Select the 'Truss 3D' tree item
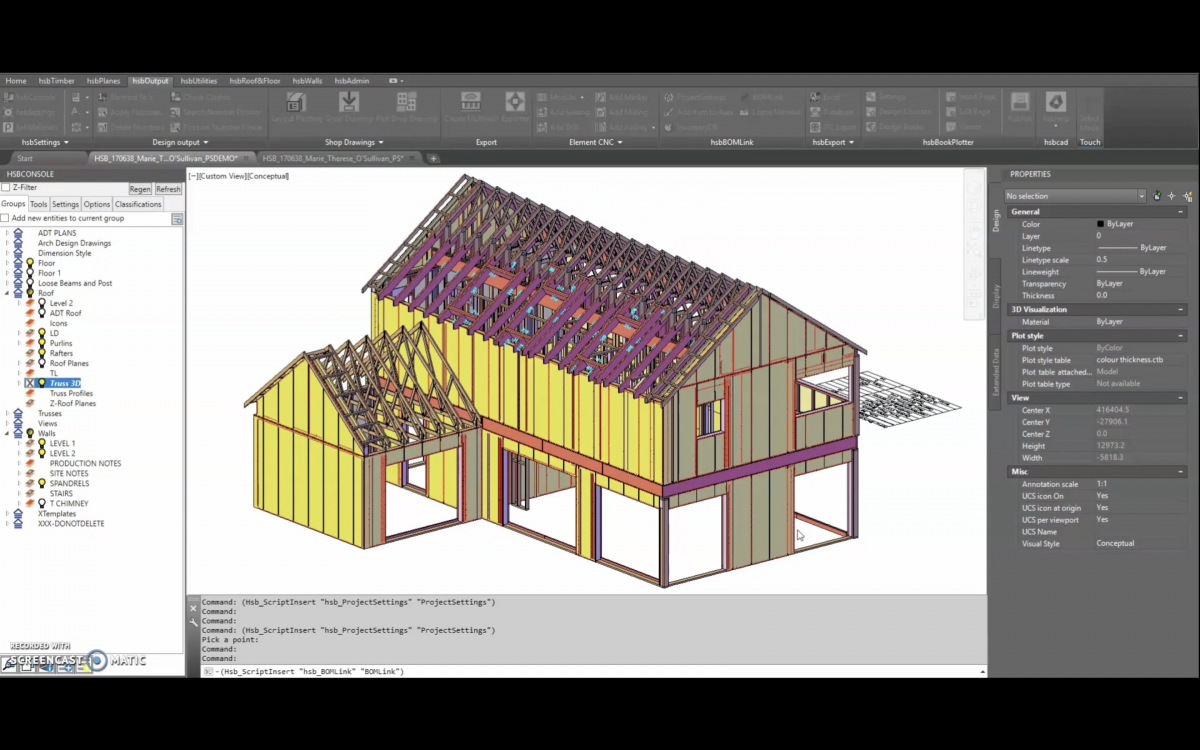1200x750 pixels. pos(65,383)
